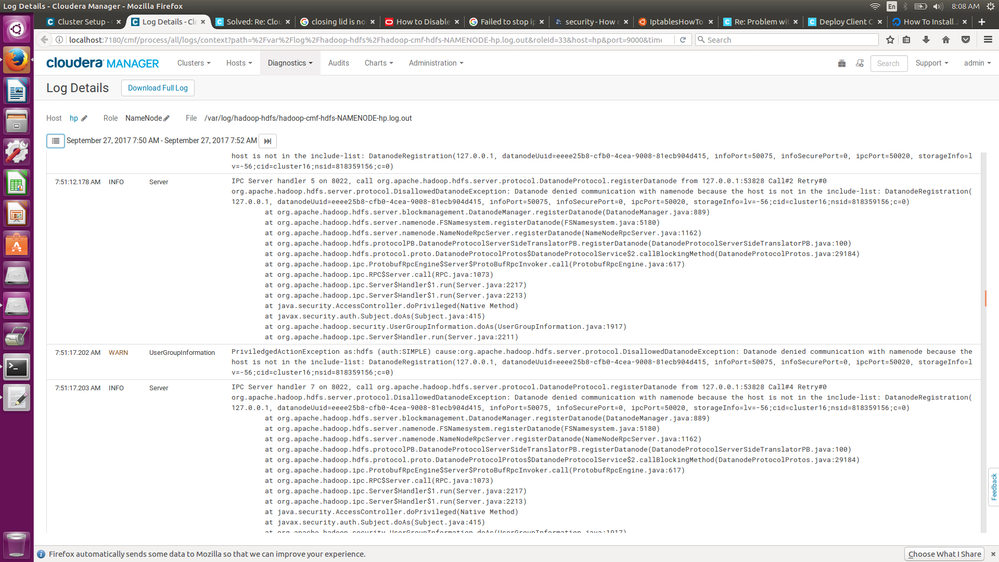Open LibreOffice Writer from the dock
The image size is (999, 562).
tap(17, 91)
